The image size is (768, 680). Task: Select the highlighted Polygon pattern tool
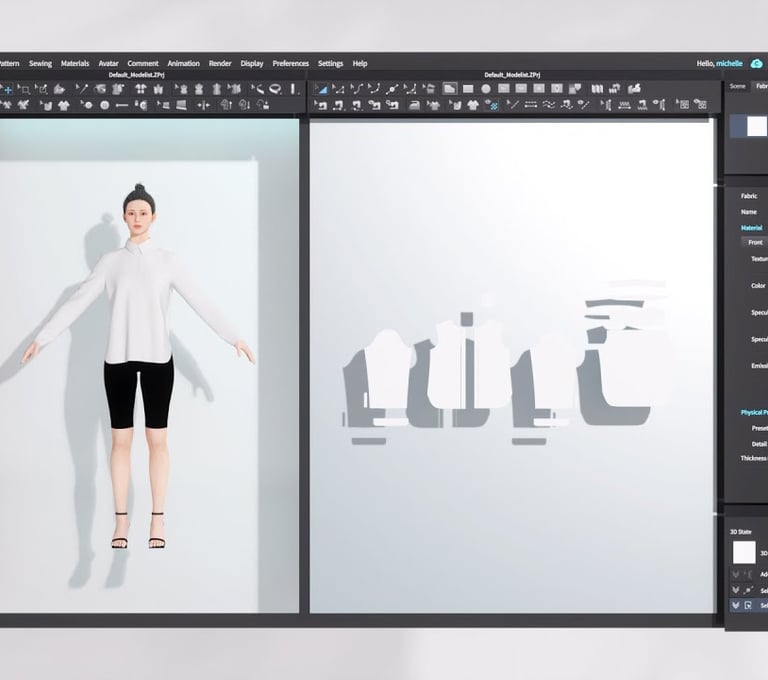(450, 89)
